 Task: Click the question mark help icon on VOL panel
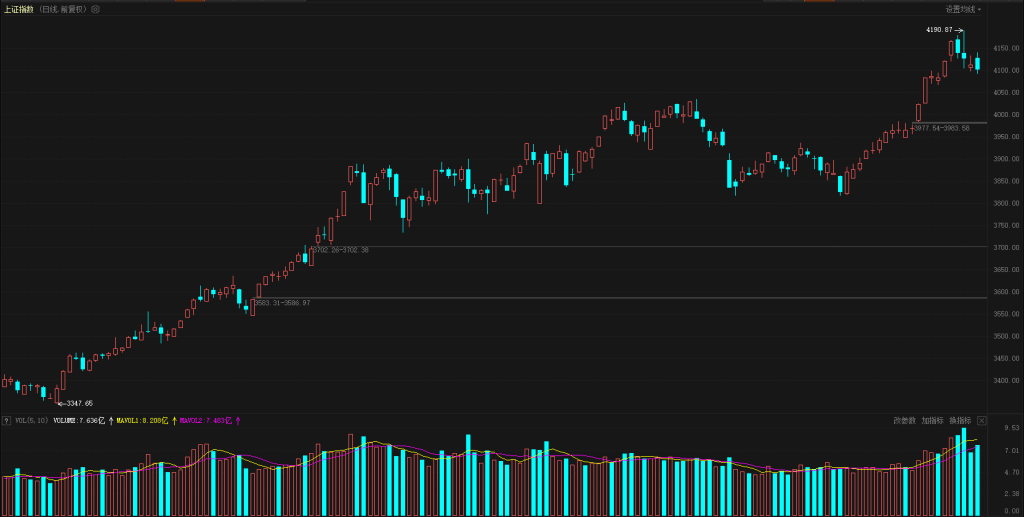[6, 421]
